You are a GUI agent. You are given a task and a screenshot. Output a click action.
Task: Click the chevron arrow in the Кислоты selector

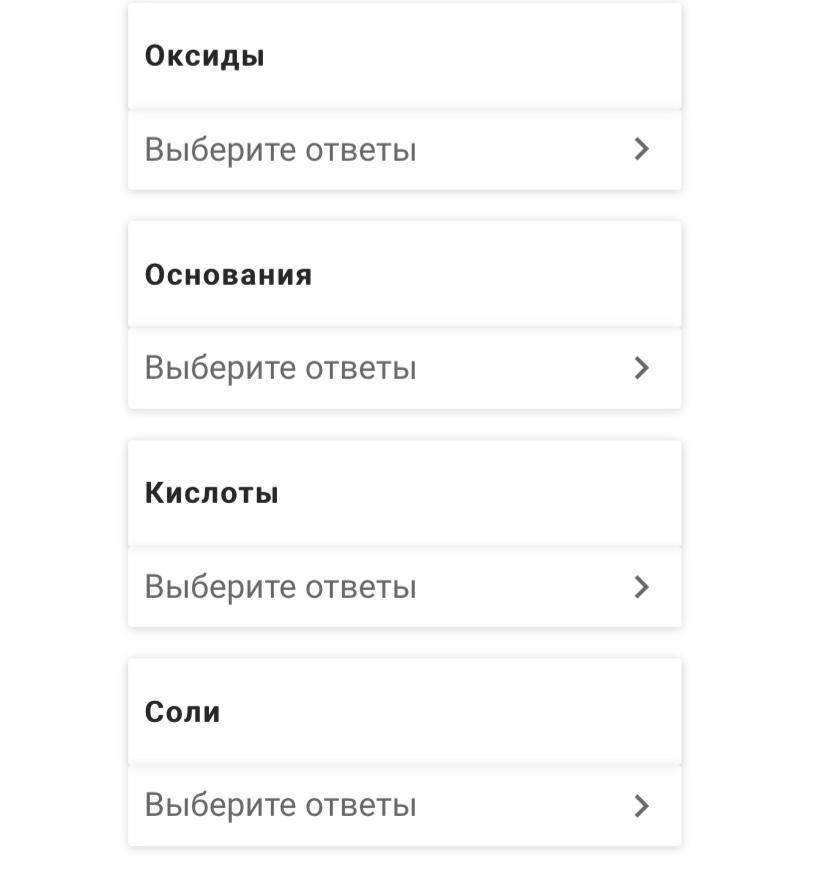coord(642,587)
